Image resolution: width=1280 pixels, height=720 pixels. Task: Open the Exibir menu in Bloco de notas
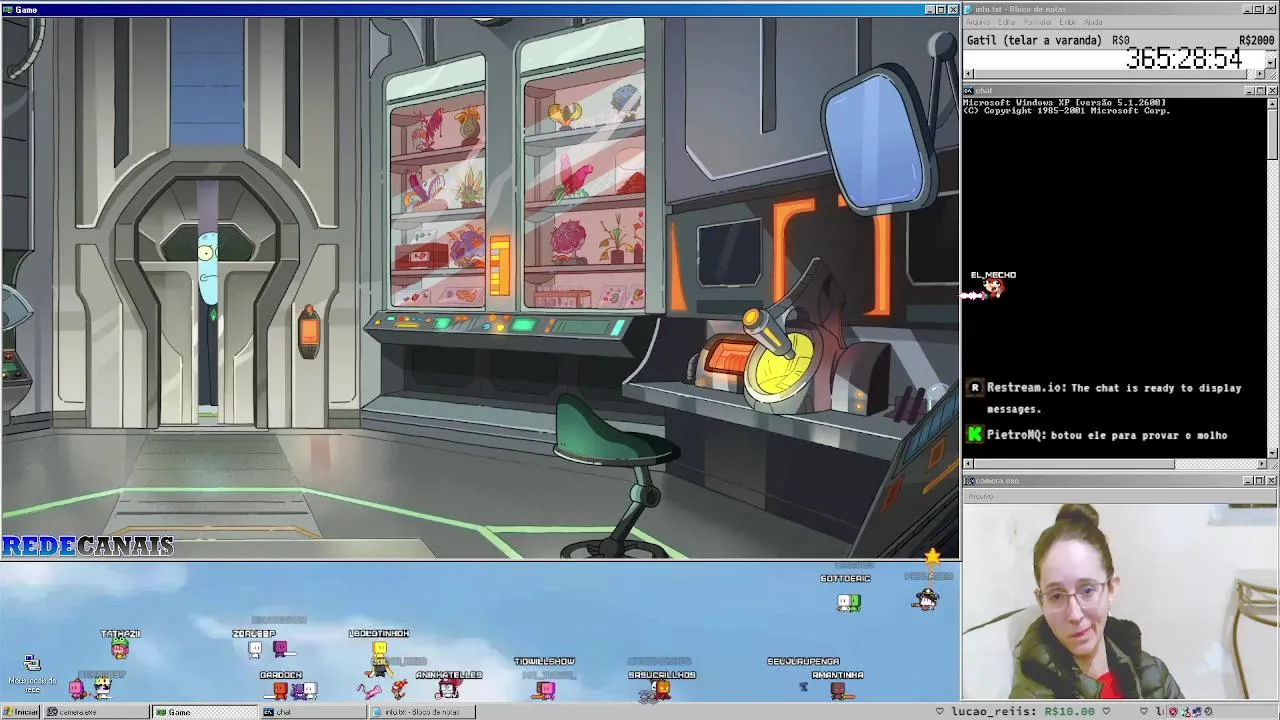click(1068, 22)
